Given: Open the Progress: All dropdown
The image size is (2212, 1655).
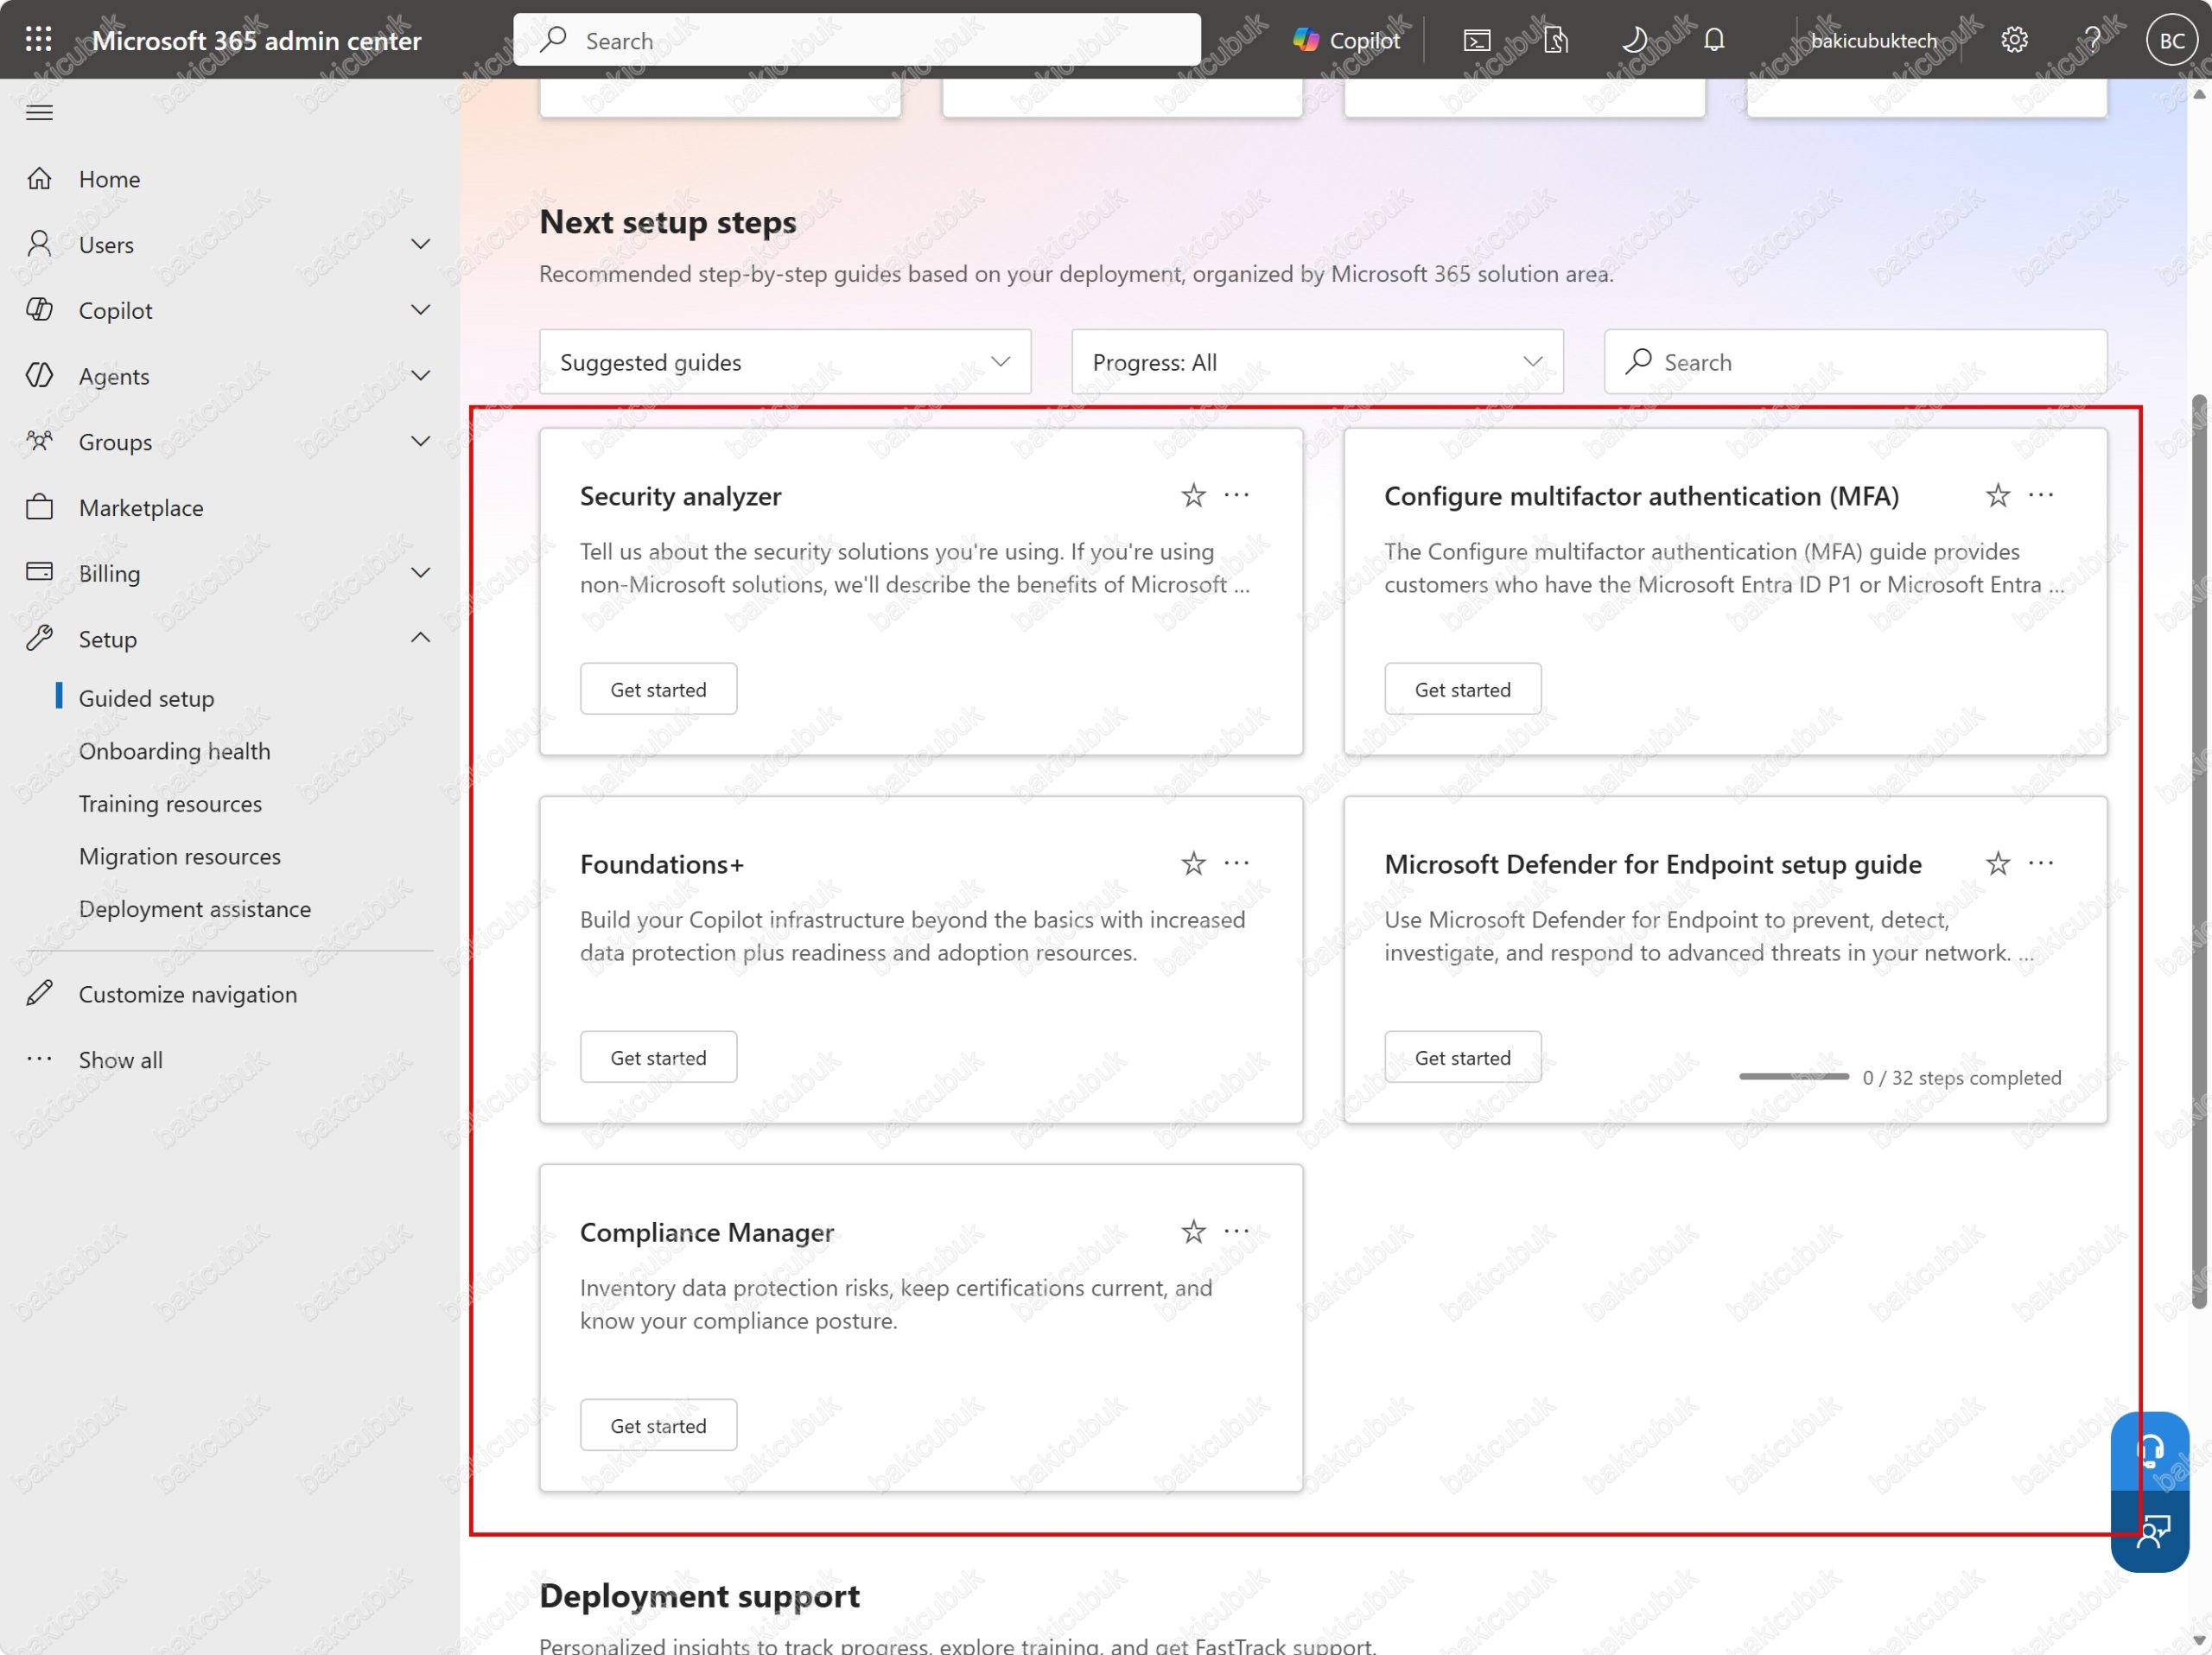Looking at the screenshot, I should pos(1317,362).
